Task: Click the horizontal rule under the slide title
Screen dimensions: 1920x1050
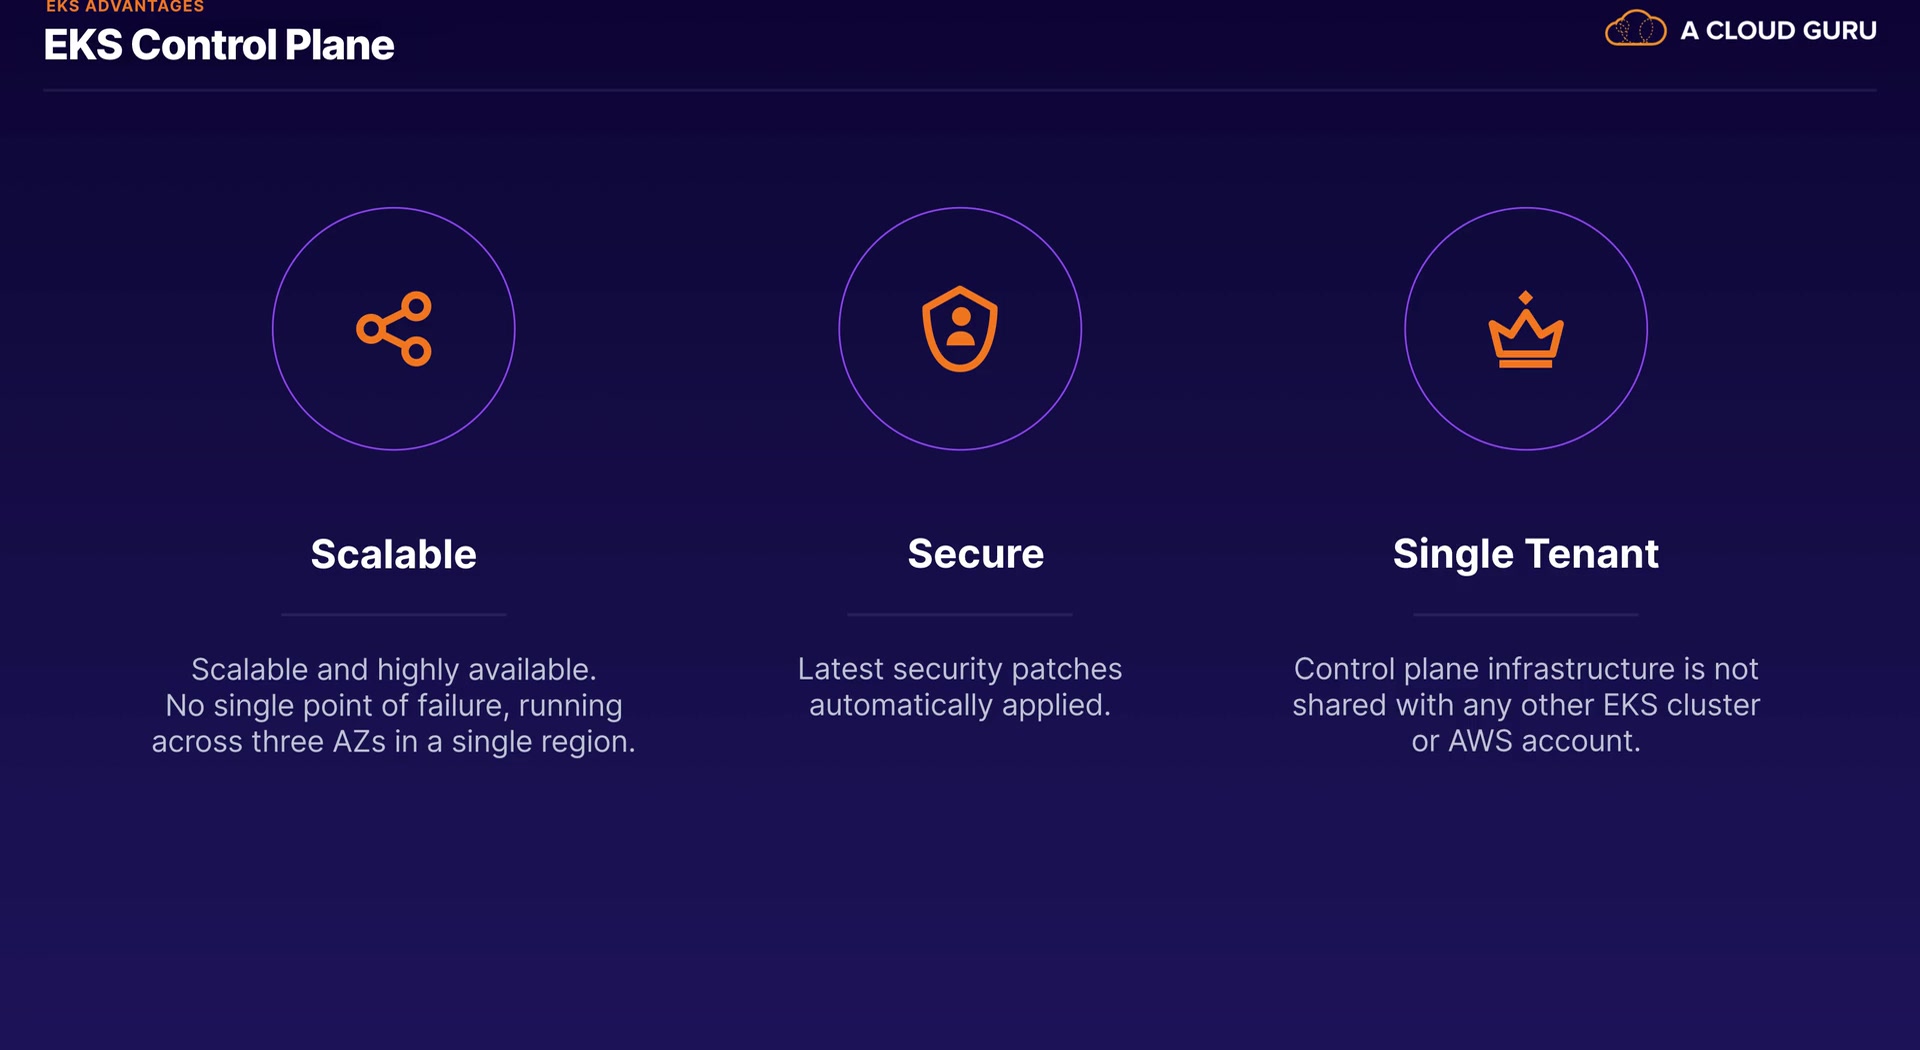Action: point(959,90)
